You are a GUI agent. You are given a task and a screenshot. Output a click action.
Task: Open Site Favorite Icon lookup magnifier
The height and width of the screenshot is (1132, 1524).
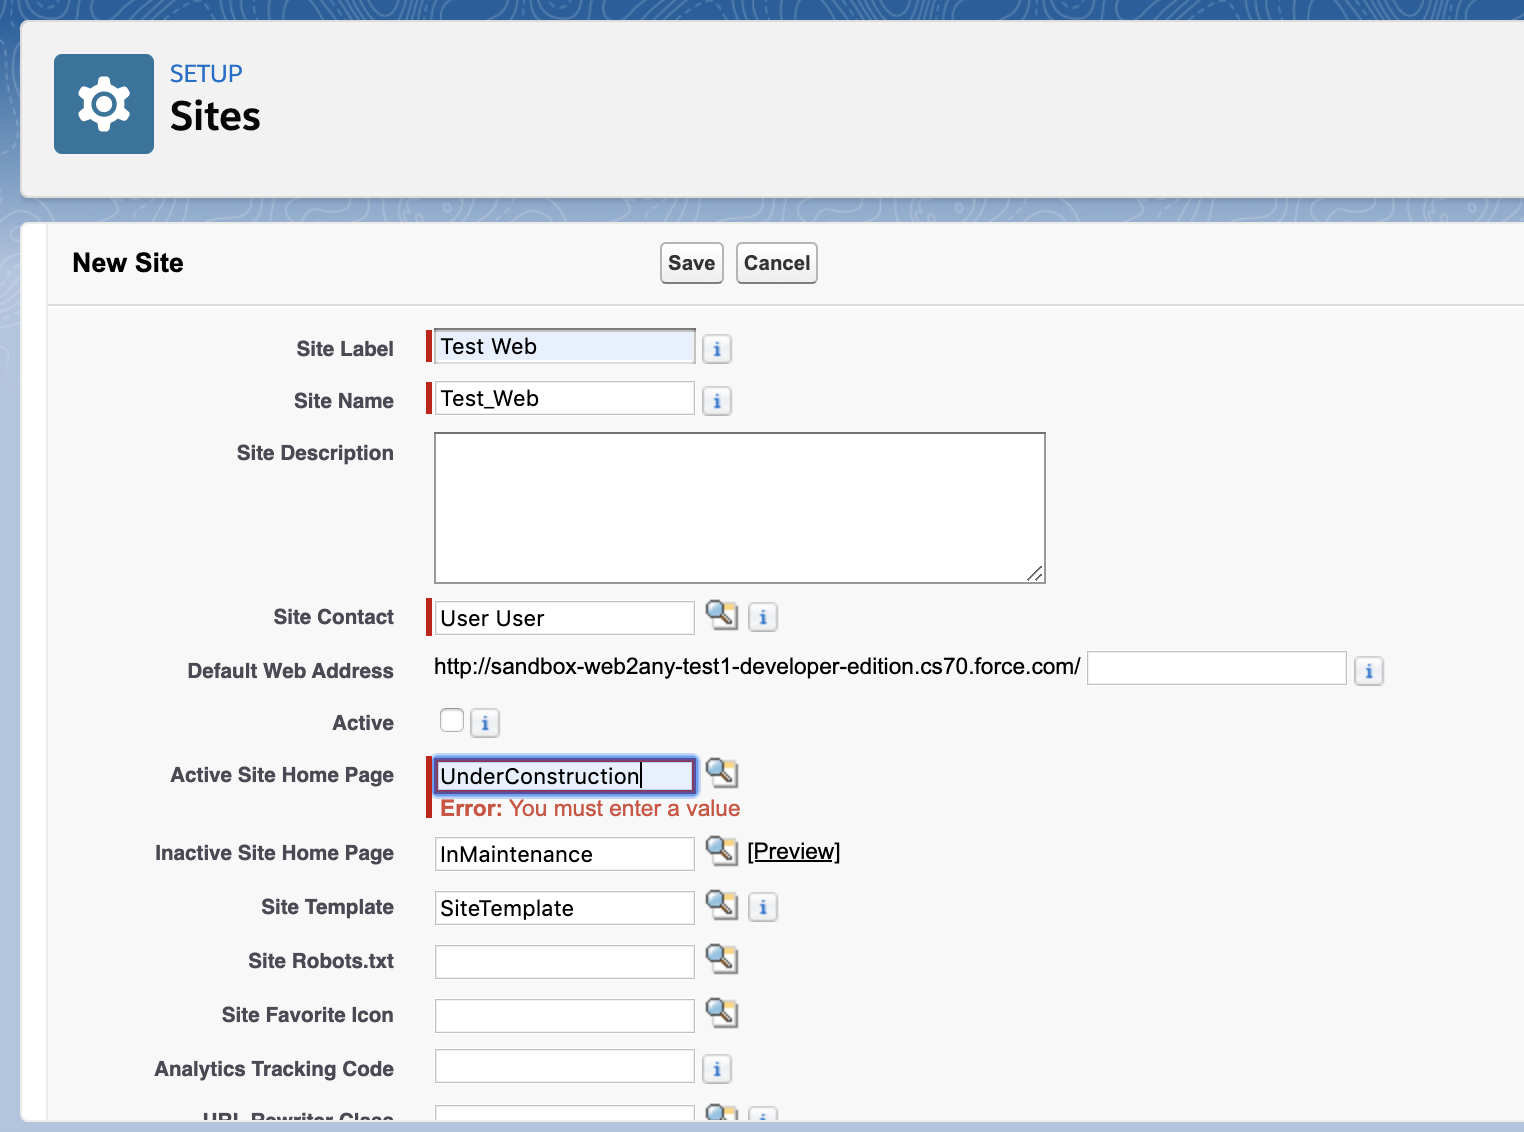(722, 1012)
